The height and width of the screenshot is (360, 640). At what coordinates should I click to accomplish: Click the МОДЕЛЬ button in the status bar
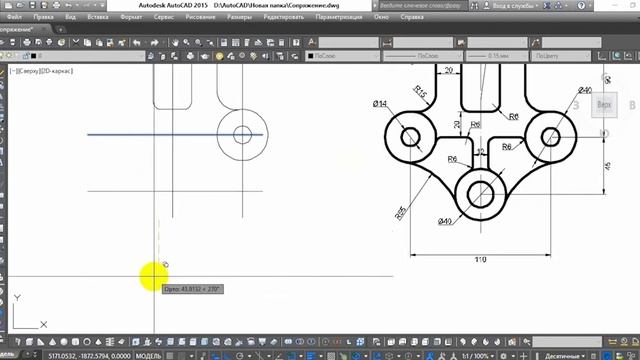(x=149, y=356)
